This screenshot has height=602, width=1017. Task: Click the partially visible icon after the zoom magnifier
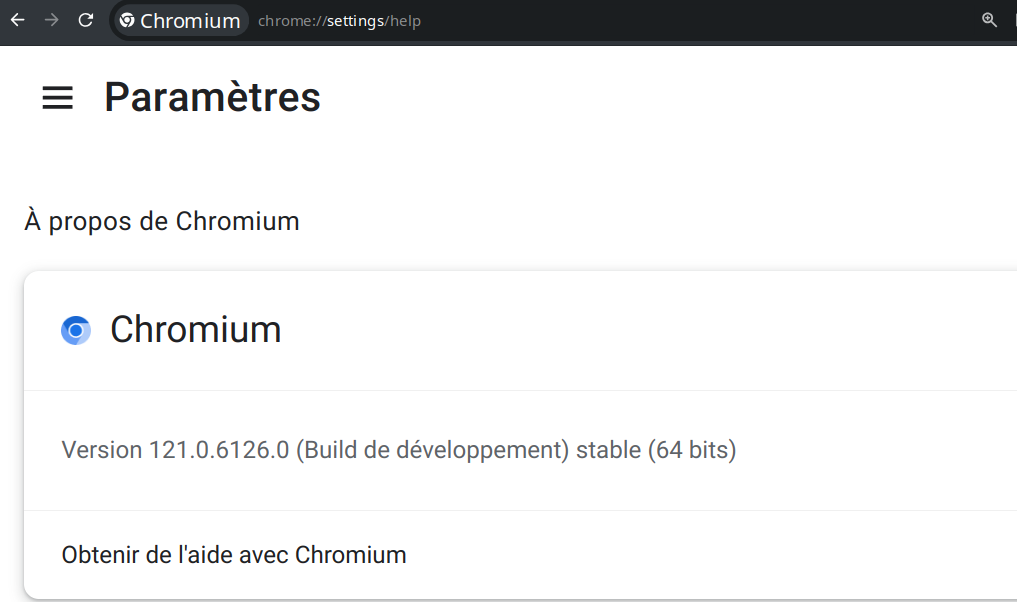tap(1015, 20)
